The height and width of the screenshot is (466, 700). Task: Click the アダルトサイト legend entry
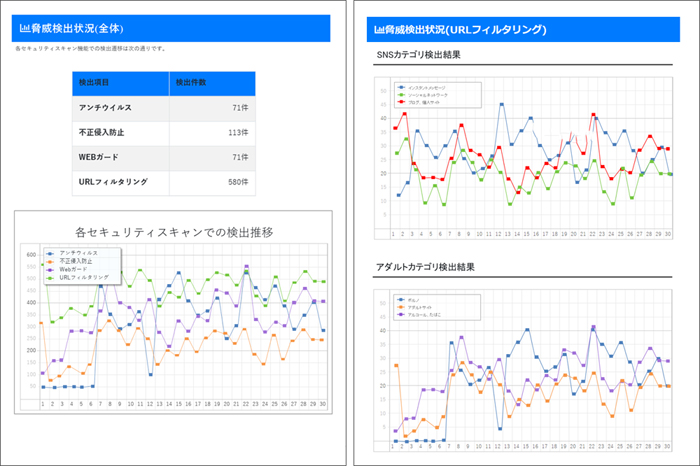(414, 308)
